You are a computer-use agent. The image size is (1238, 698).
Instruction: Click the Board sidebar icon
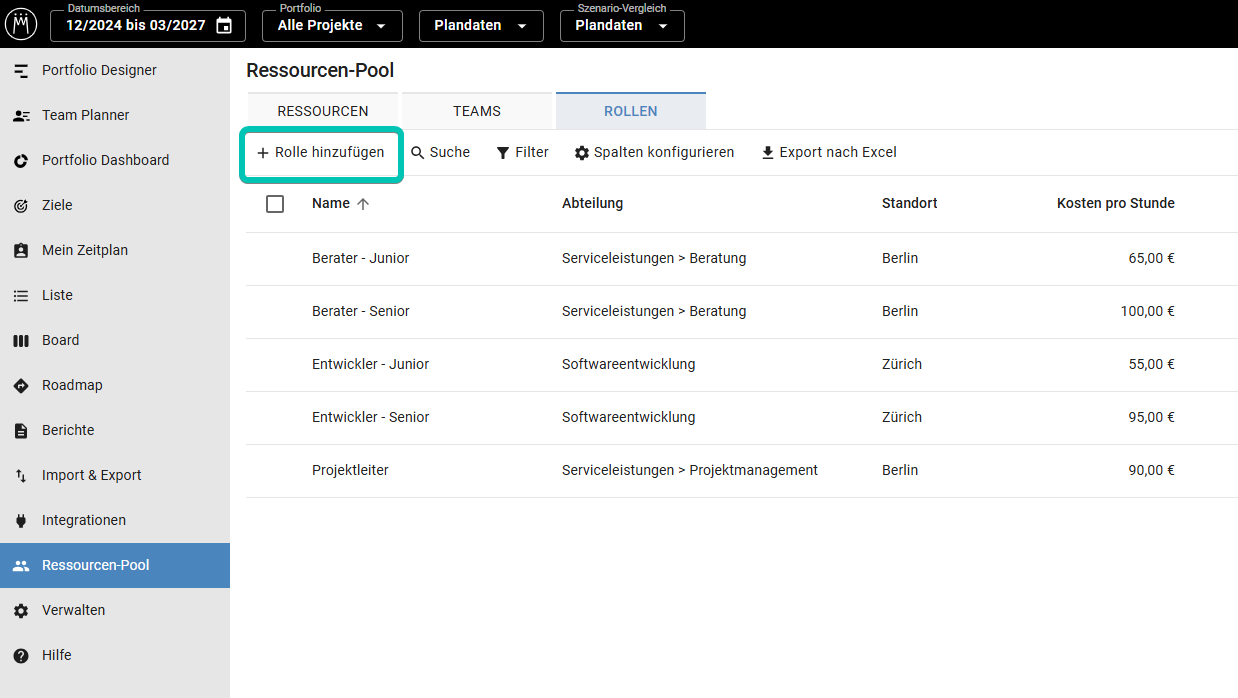[x=21, y=341]
